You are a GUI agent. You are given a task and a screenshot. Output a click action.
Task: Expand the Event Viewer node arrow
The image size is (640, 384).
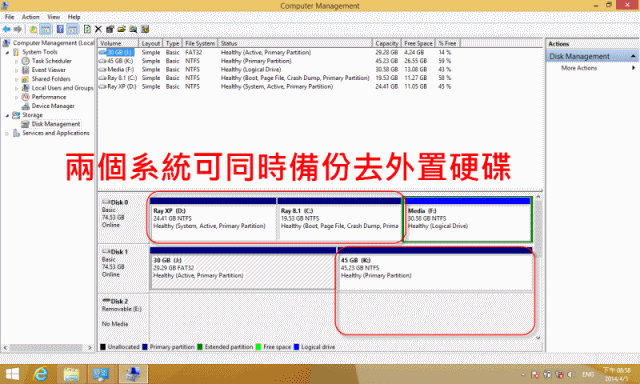(x=17, y=70)
